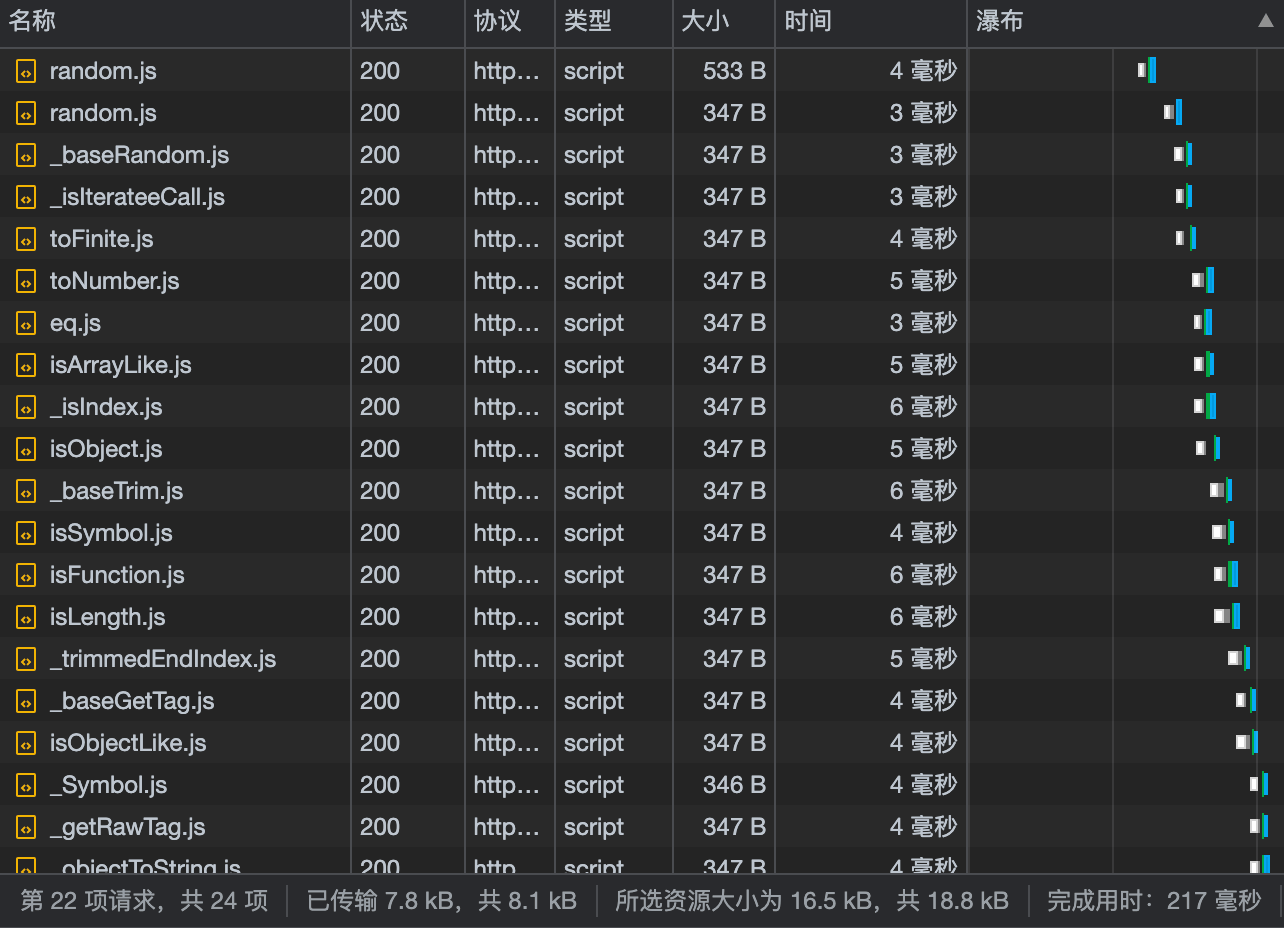The width and height of the screenshot is (1284, 928).
Task: Click the 协议 column header
Action: tap(498, 21)
